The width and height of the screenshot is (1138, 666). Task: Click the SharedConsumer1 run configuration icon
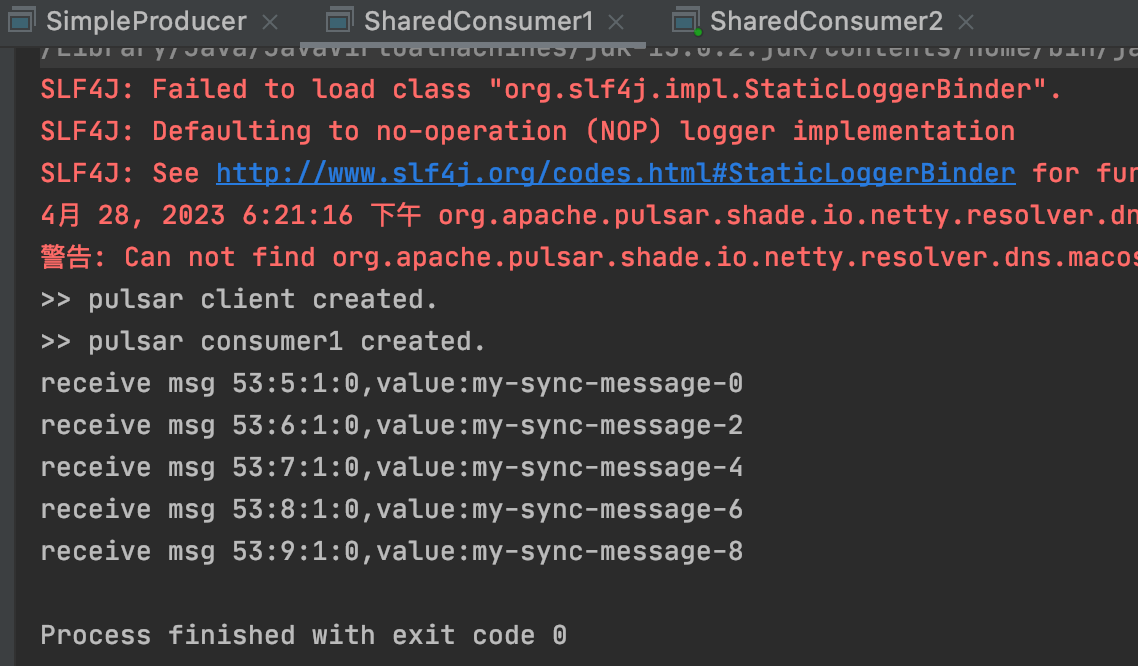pyautogui.click(x=339, y=20)
